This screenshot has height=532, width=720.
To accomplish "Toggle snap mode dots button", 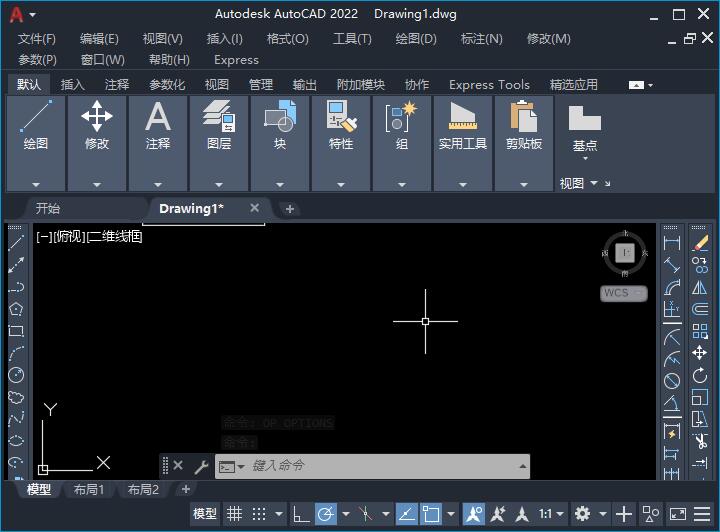I will 259,514.
